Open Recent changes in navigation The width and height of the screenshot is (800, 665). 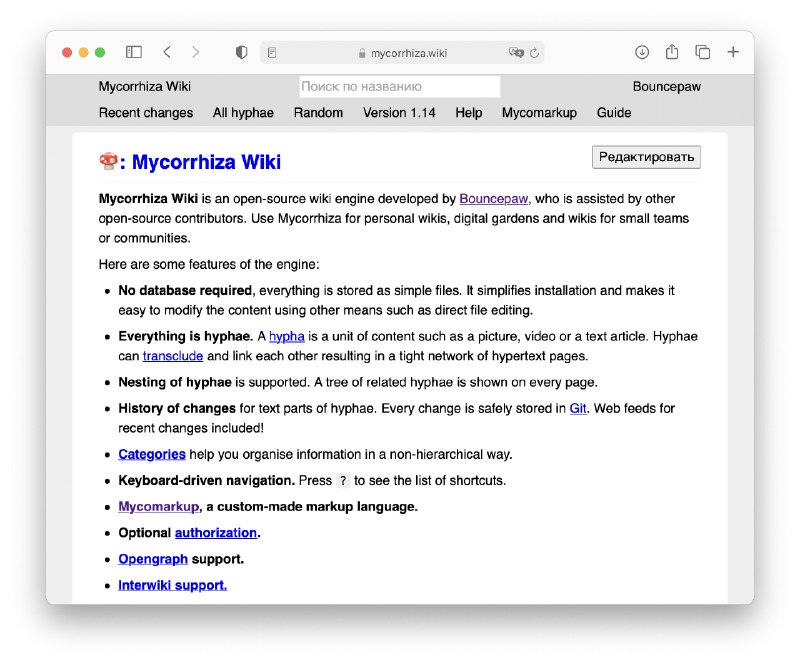(146, 112)
